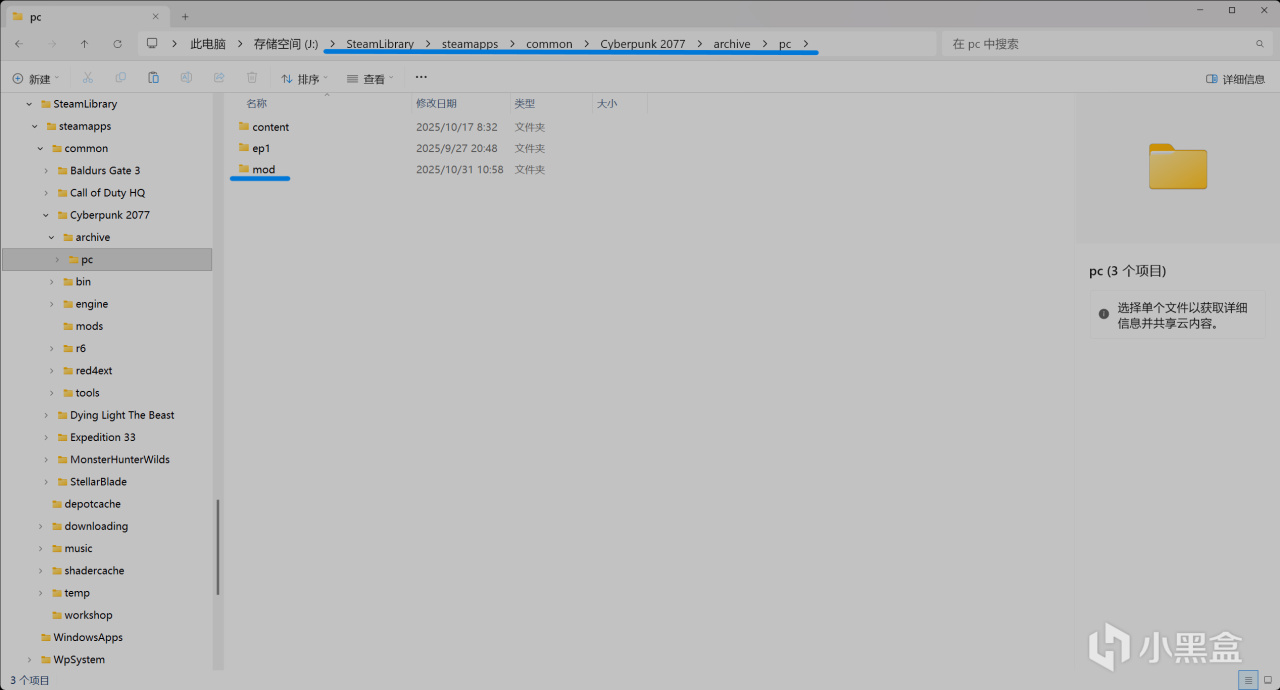Click navigation pane vertical scrollbar
This screenshot has height=690, width=1280.
tap(218, 547)
